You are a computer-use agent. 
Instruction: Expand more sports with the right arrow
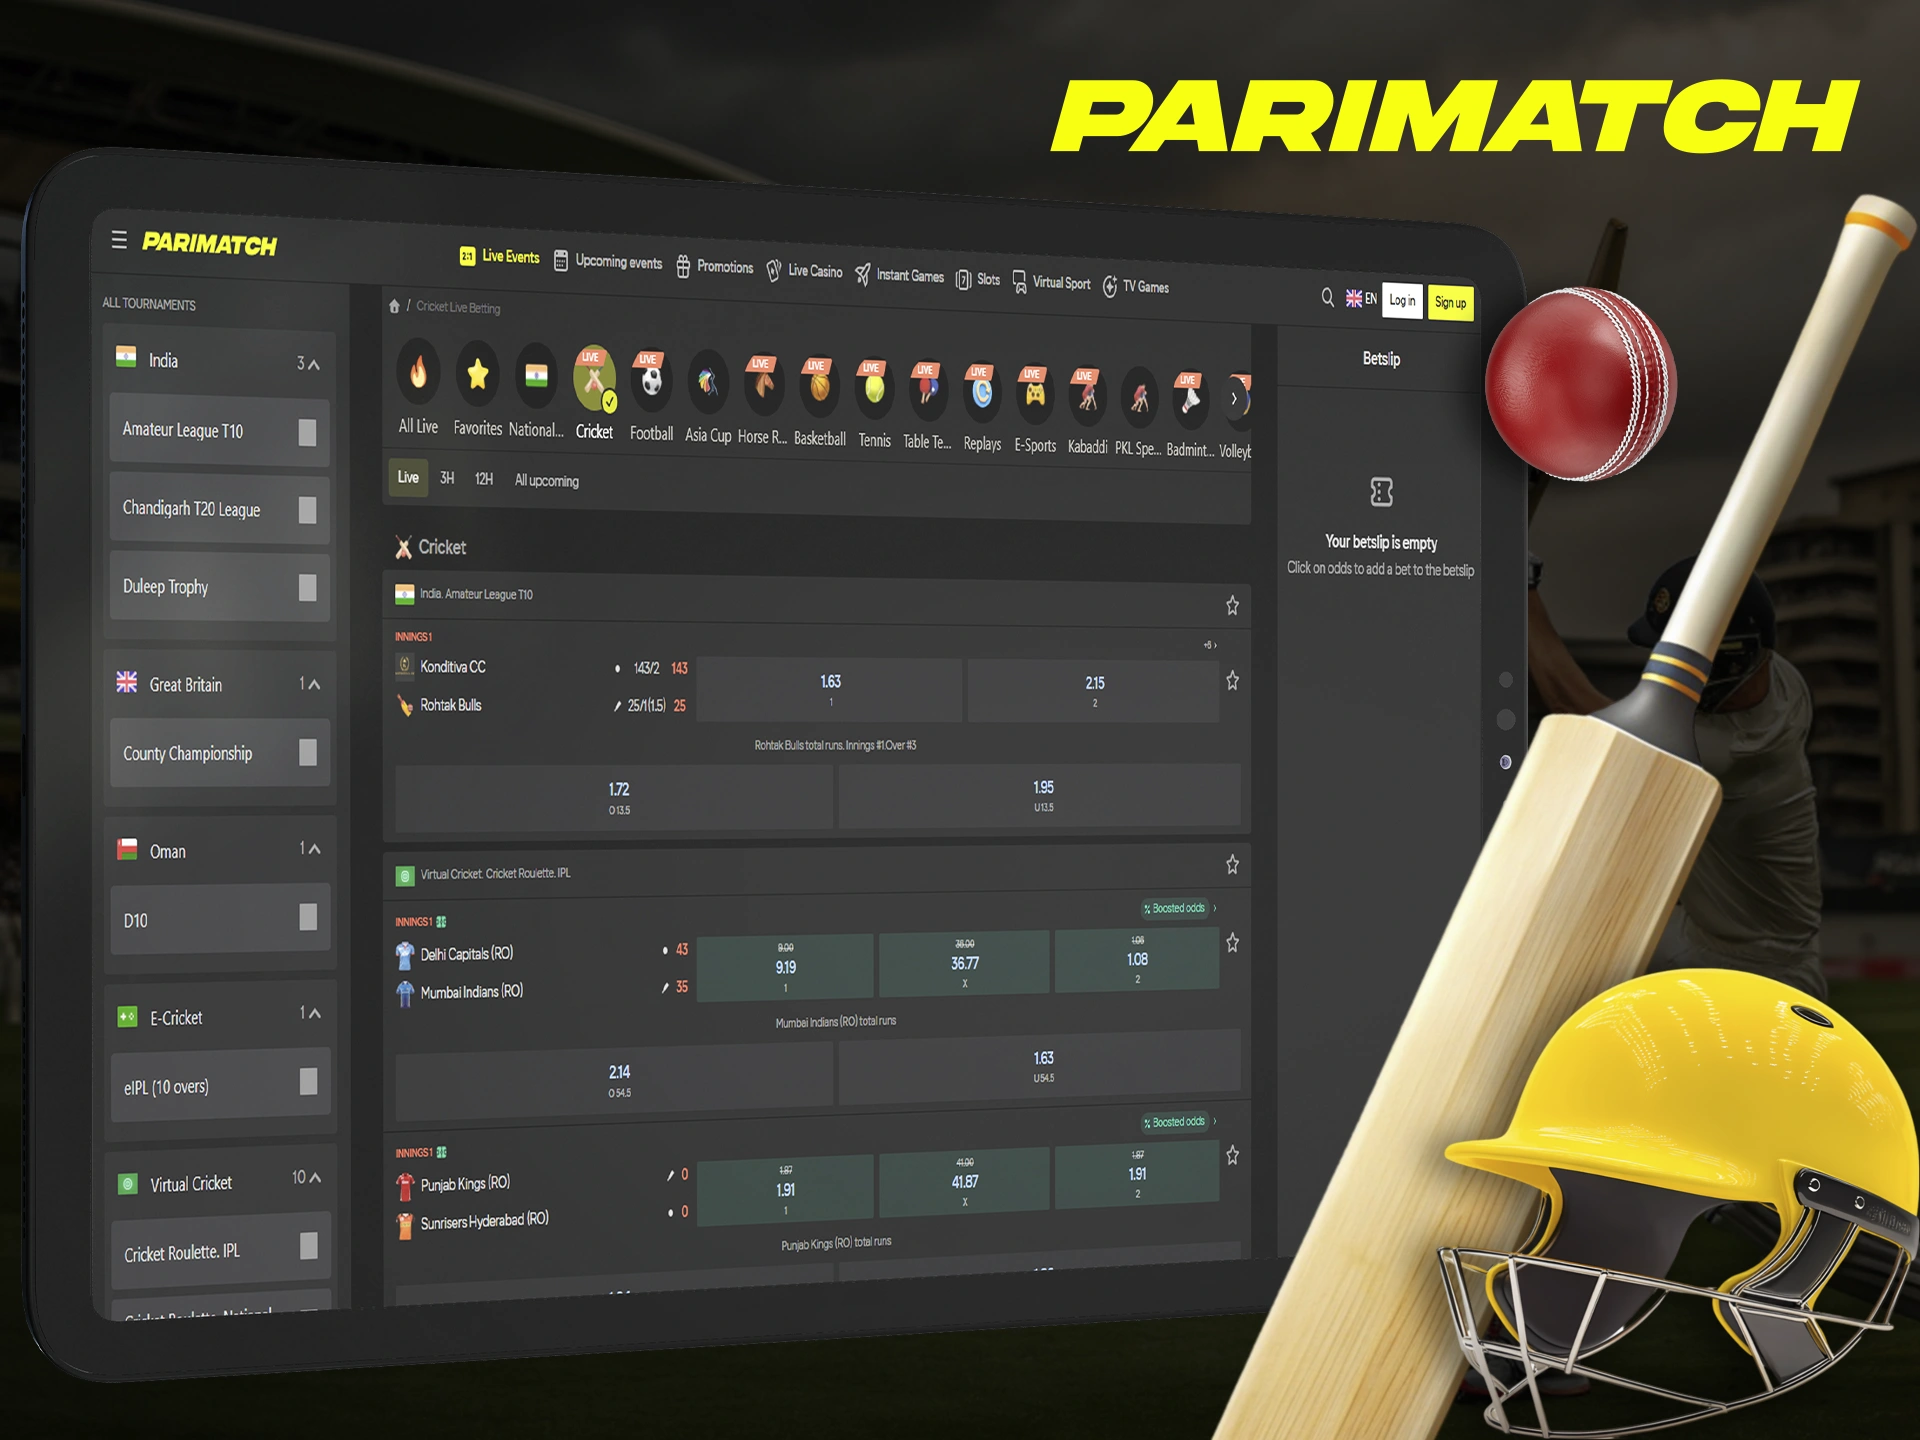(1234, 398)
